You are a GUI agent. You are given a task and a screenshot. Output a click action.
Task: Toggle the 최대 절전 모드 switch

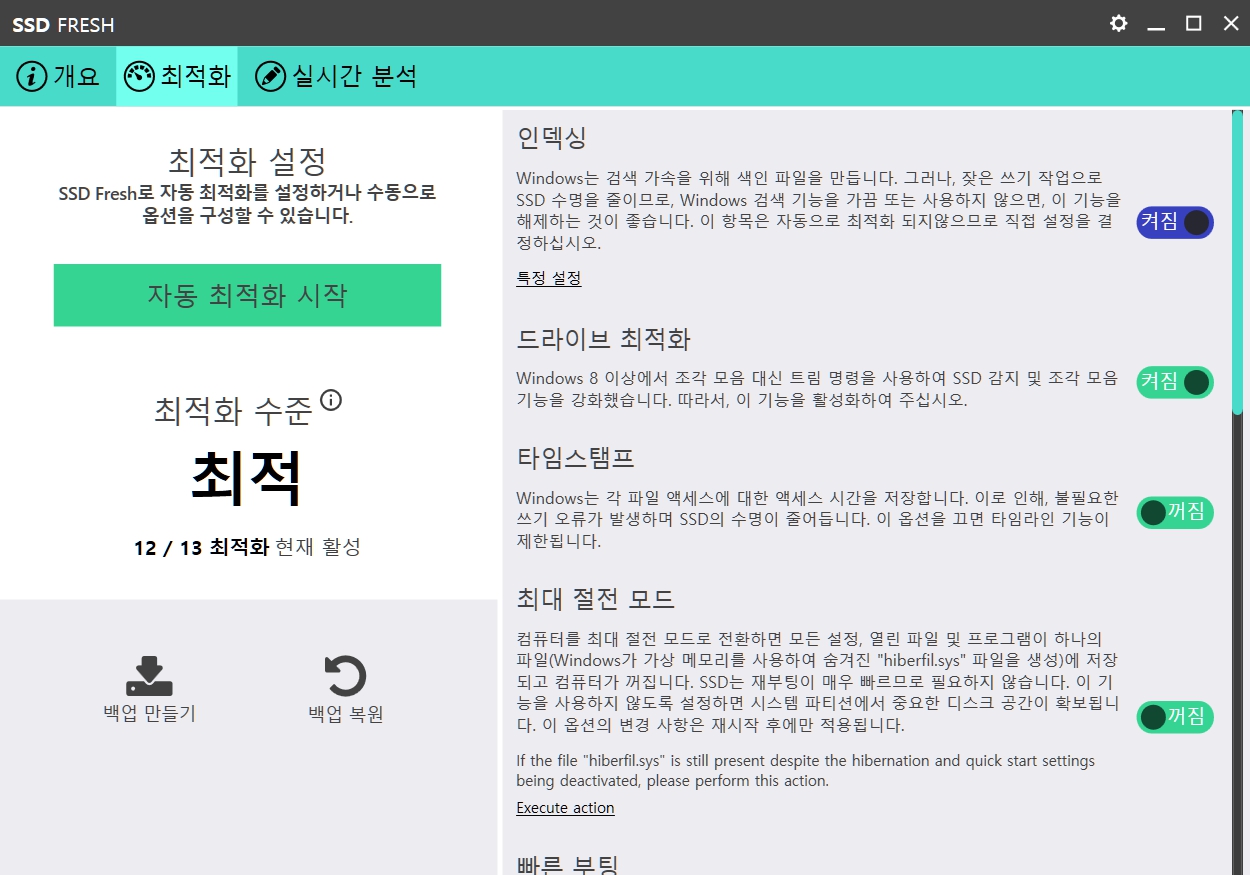click(1175, 717)
